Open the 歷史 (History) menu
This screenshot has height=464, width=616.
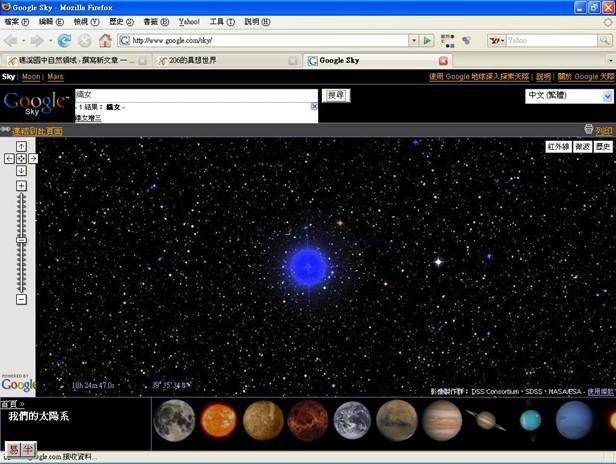(x=121, y=22)
